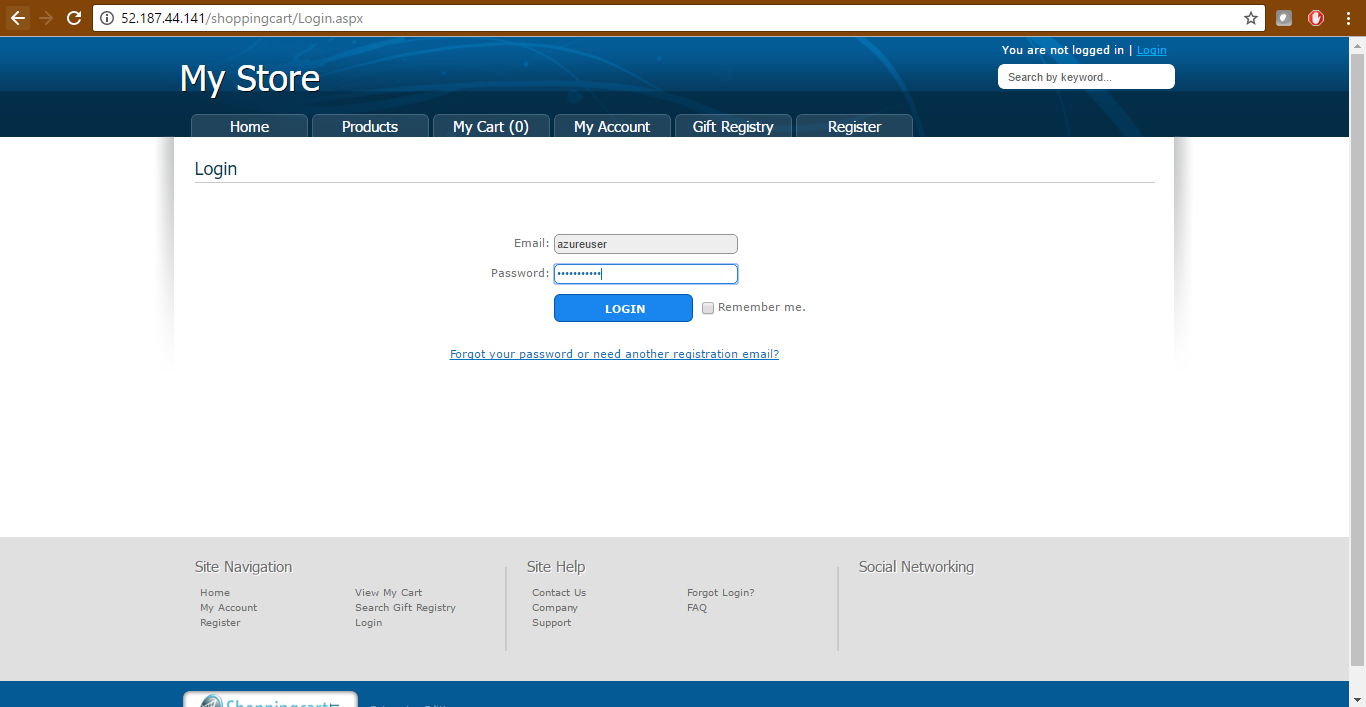Screen dimensions: 1366x707
Task: Click the forgot your password link
Action: [614, 354]
